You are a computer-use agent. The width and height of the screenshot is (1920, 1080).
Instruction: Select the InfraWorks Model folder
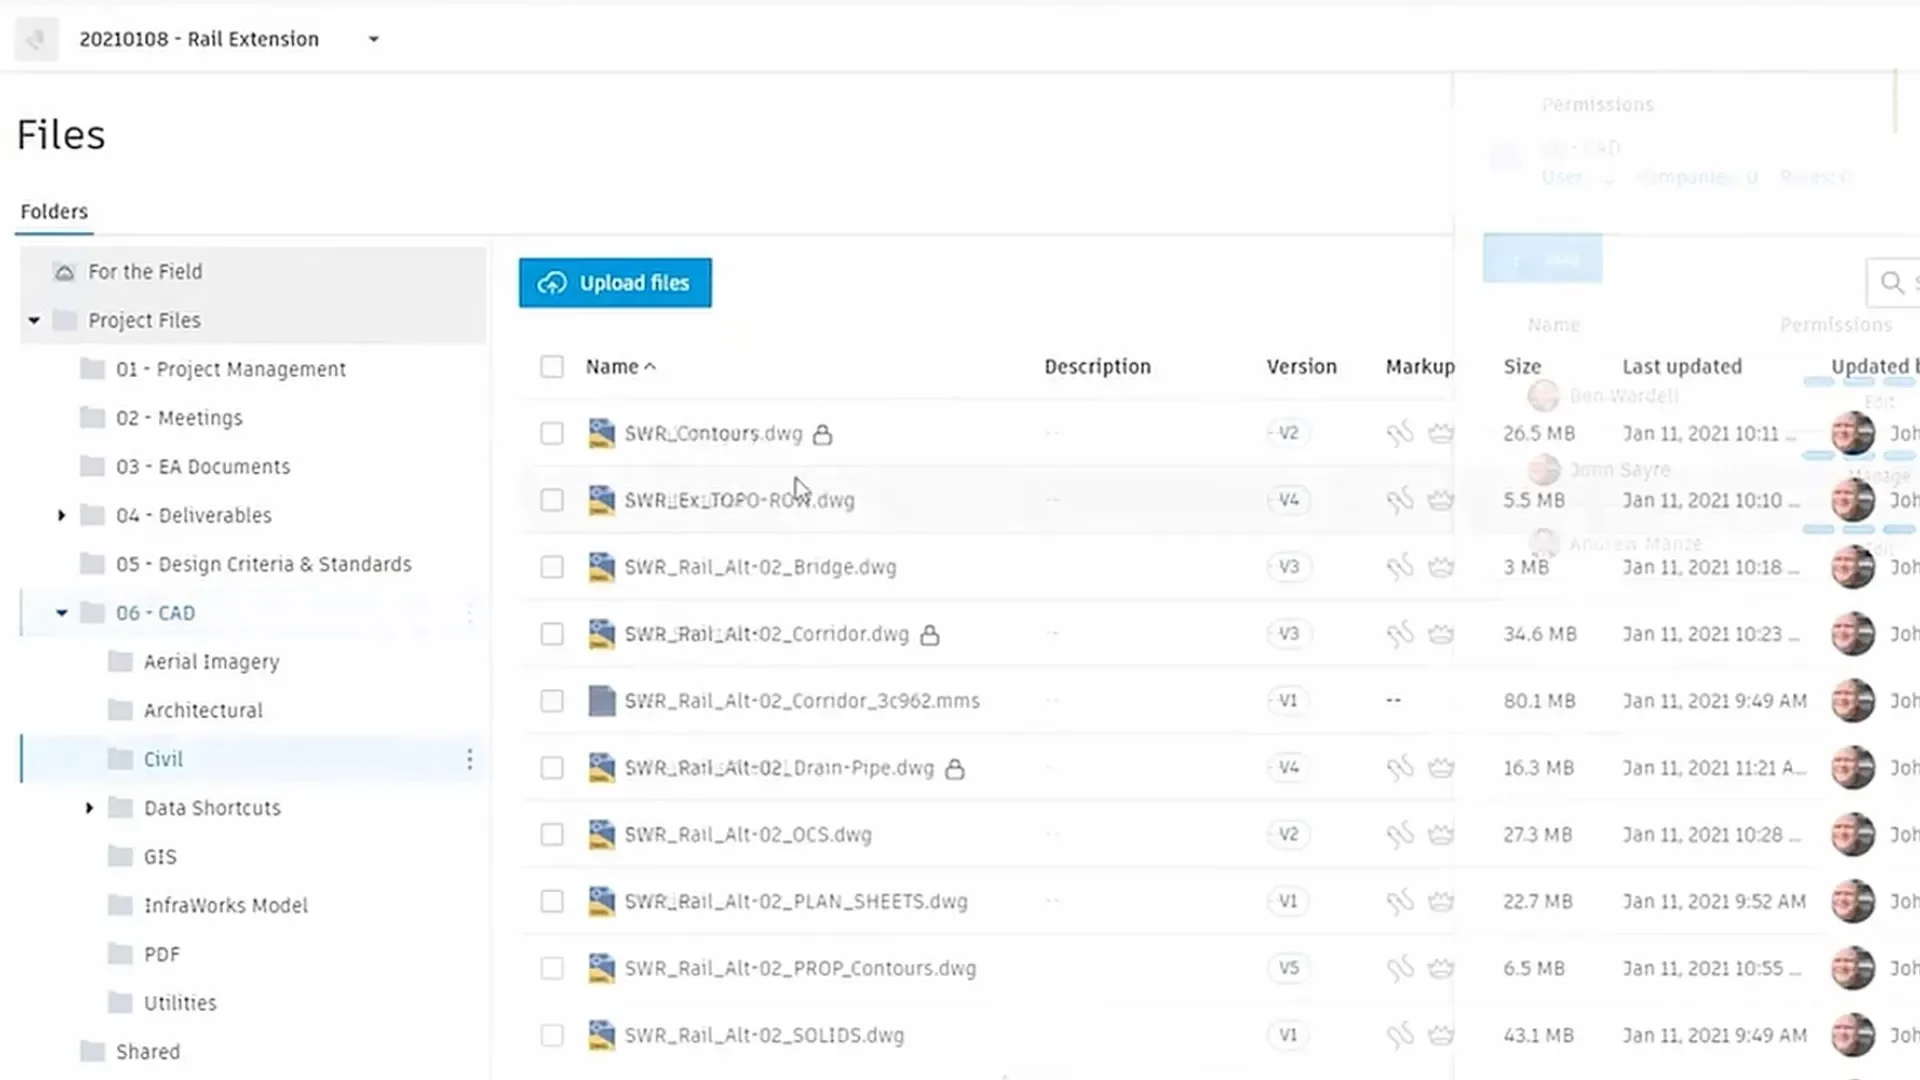226,906
